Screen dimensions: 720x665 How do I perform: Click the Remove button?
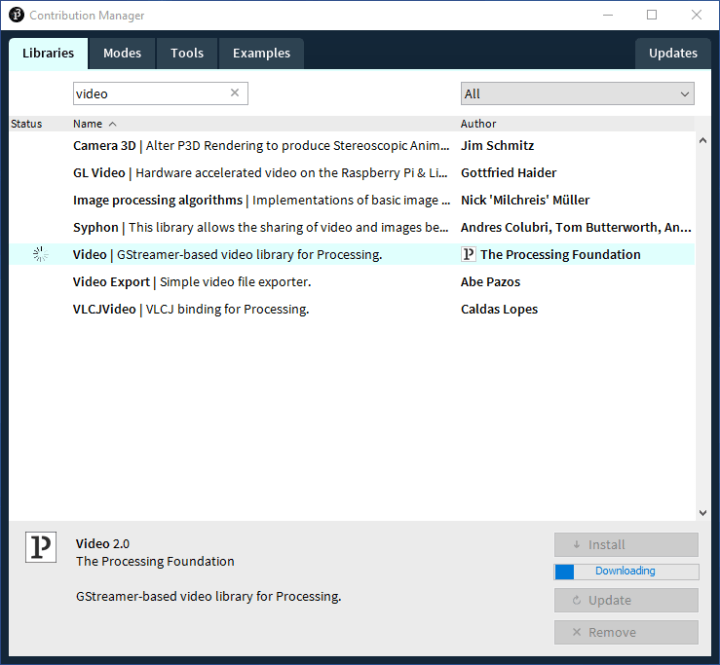[626, 632]
